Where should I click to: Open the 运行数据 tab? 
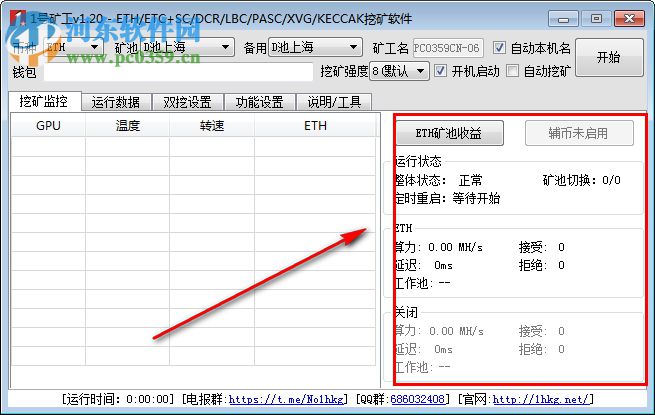coord(116,102)
